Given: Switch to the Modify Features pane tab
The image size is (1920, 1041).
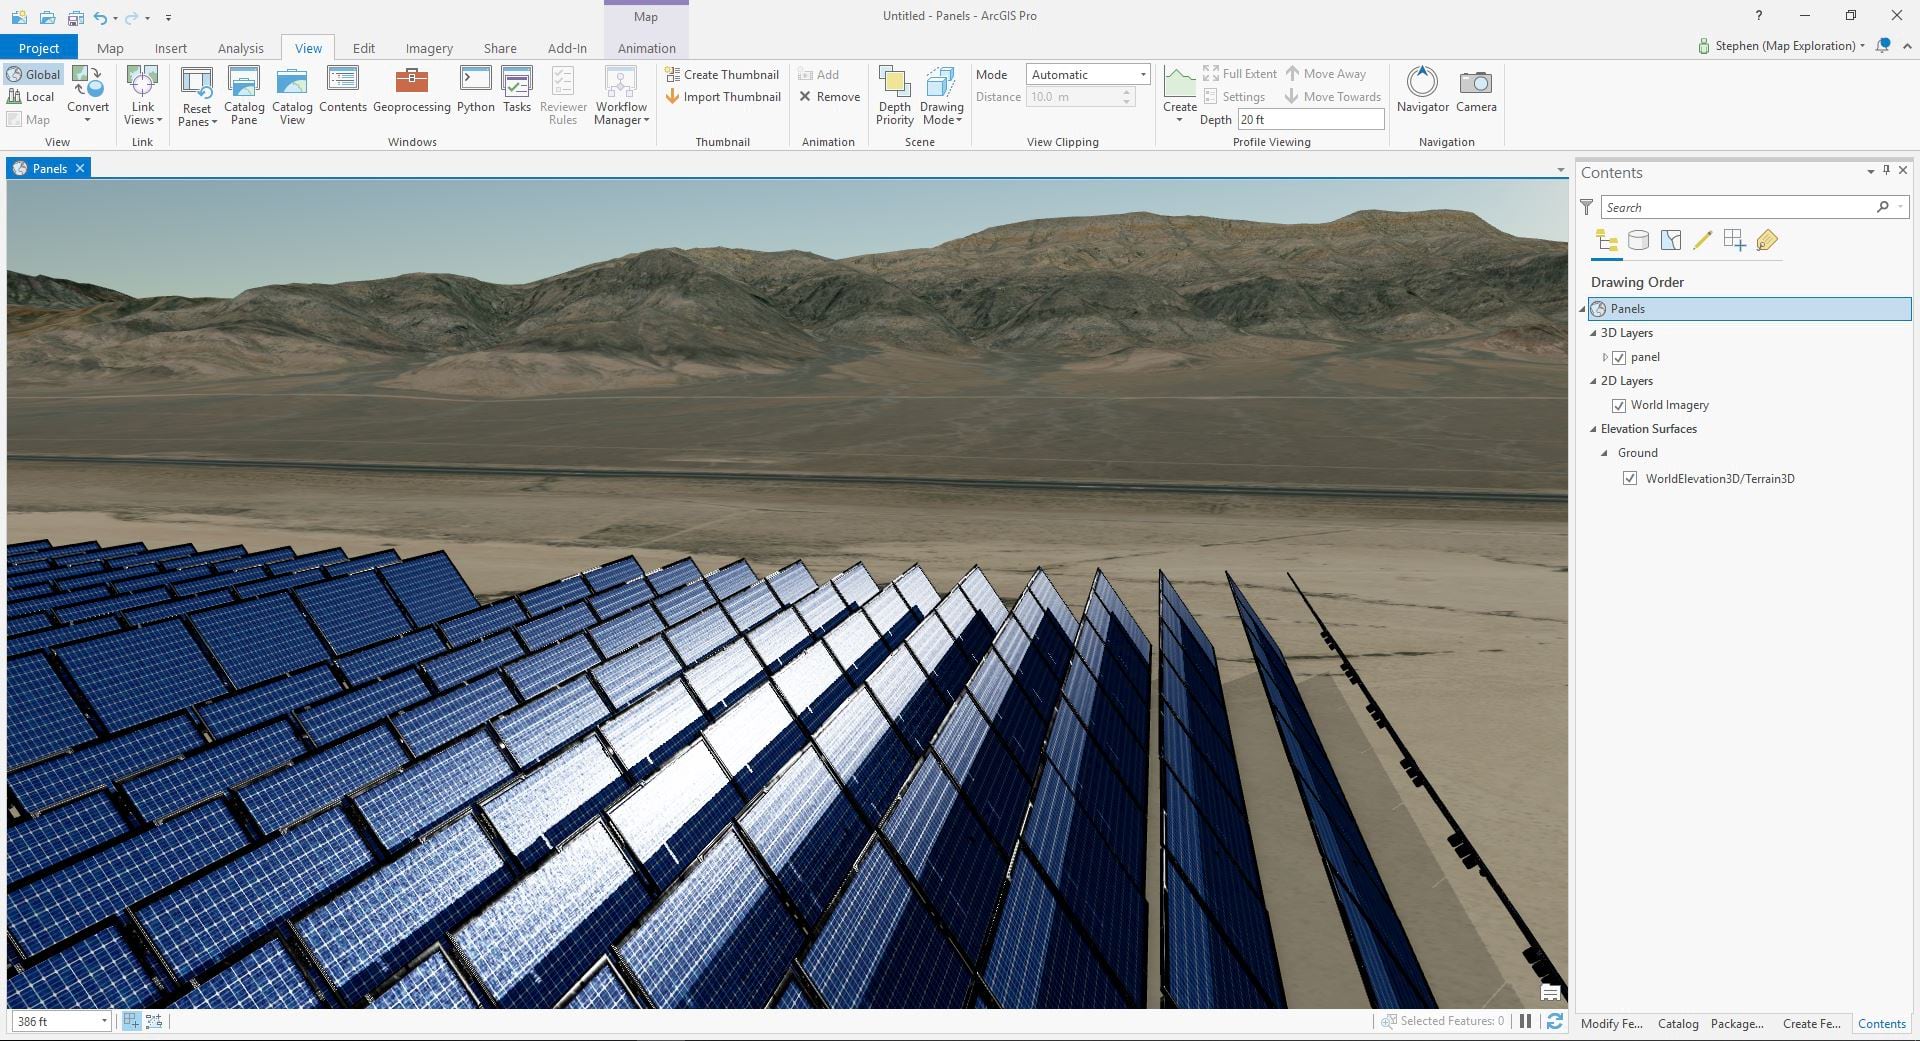Looking at the screenshot, I should coord(1611,1024).
